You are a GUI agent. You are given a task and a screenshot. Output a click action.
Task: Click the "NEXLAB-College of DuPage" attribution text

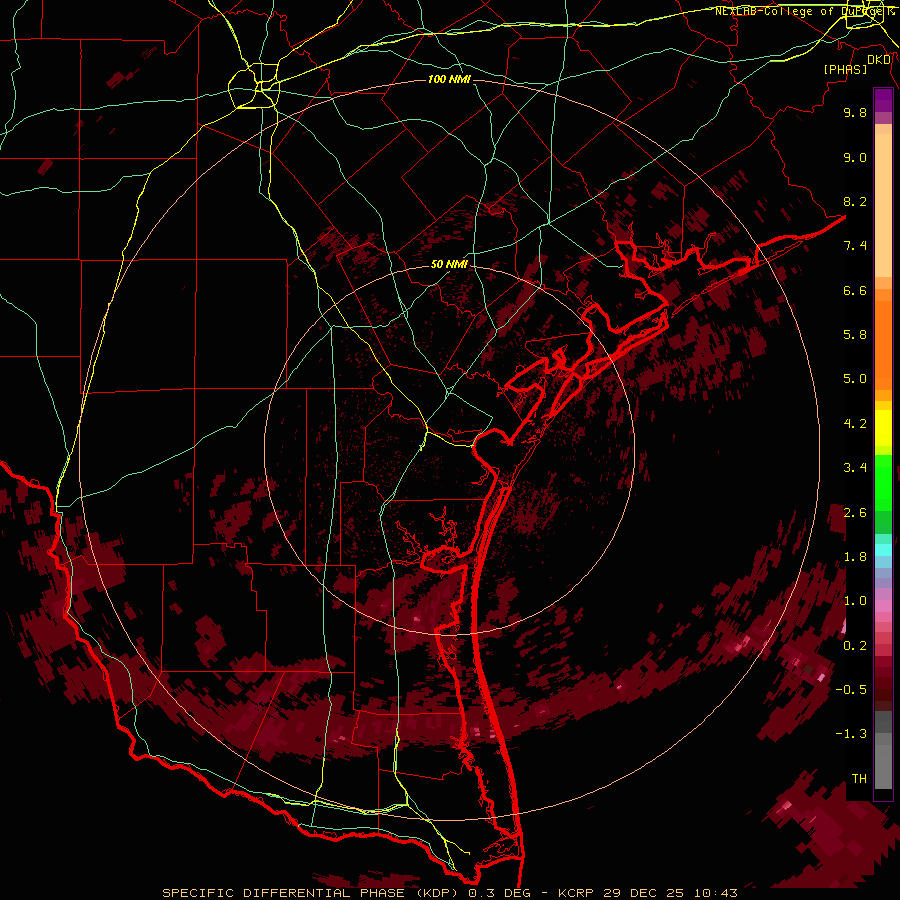click(x=801, y=11)
